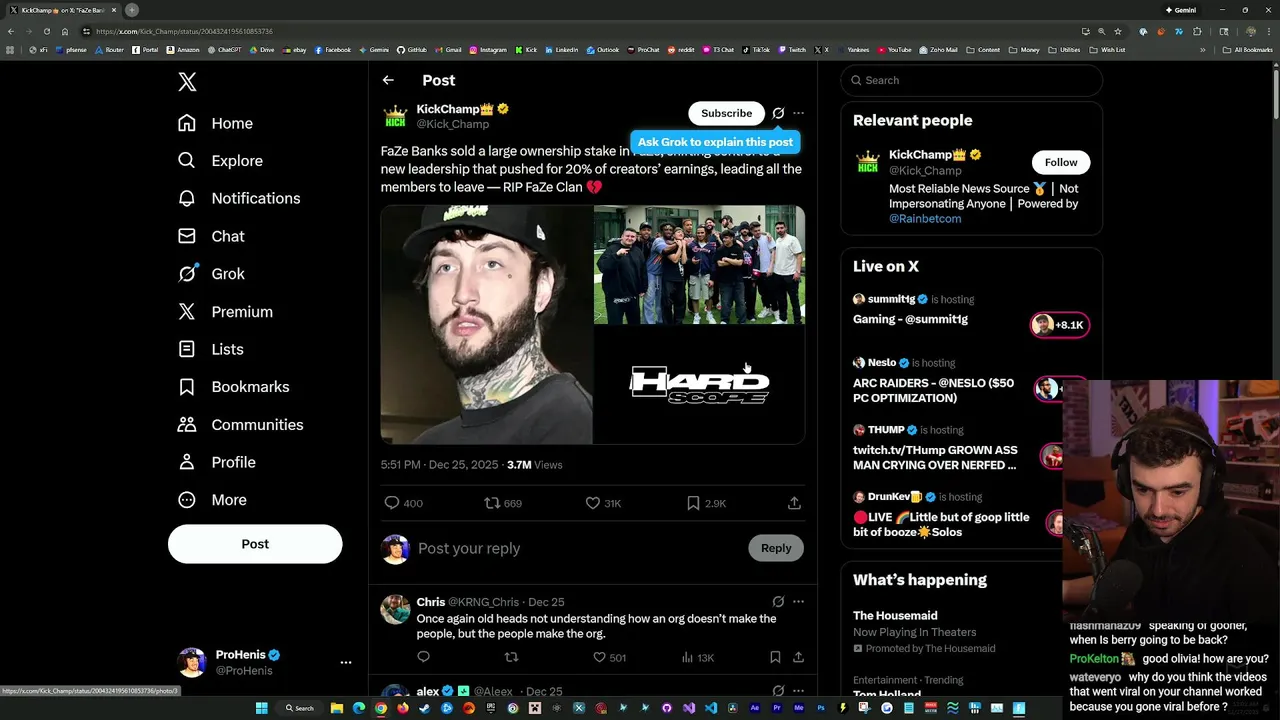Screen dimensions: 1280x720
Task: Open File Explorer from taskbar
Action: [337, 708]
